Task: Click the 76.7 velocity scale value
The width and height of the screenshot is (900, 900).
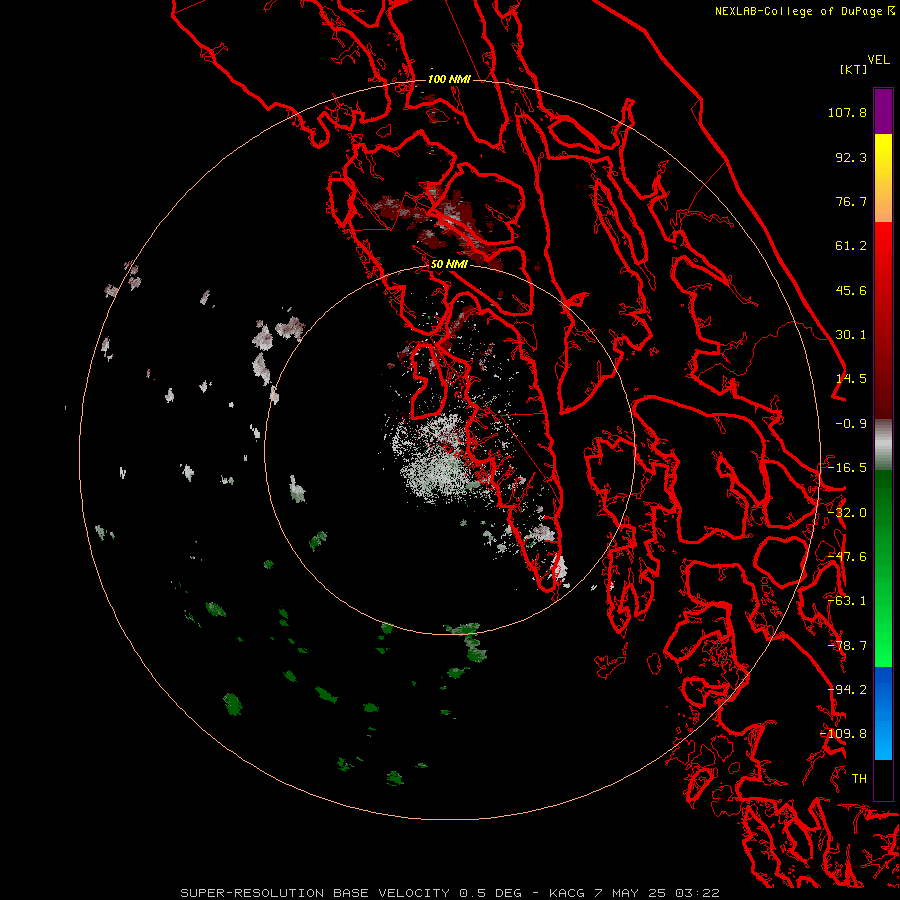Action: 851,201
